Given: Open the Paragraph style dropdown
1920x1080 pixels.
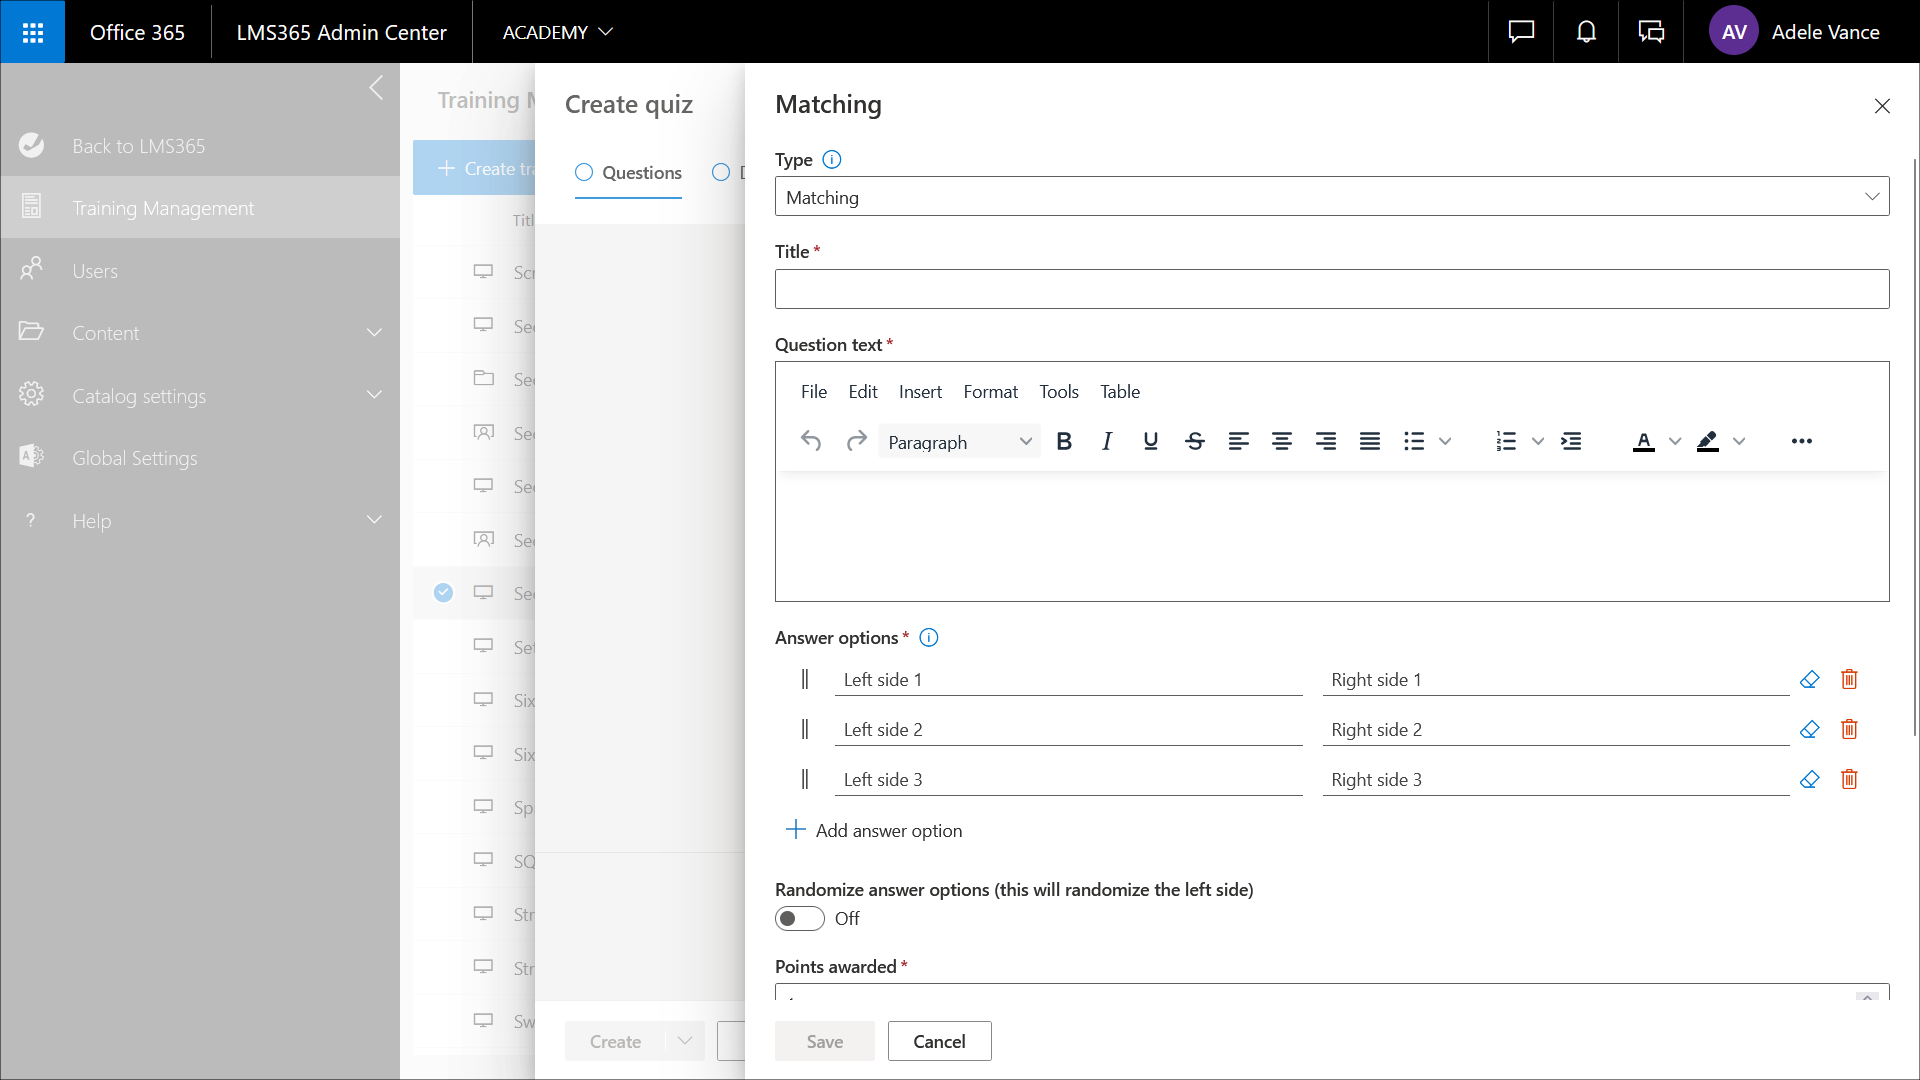Looking at the screenshot, I should pos(958,442).
